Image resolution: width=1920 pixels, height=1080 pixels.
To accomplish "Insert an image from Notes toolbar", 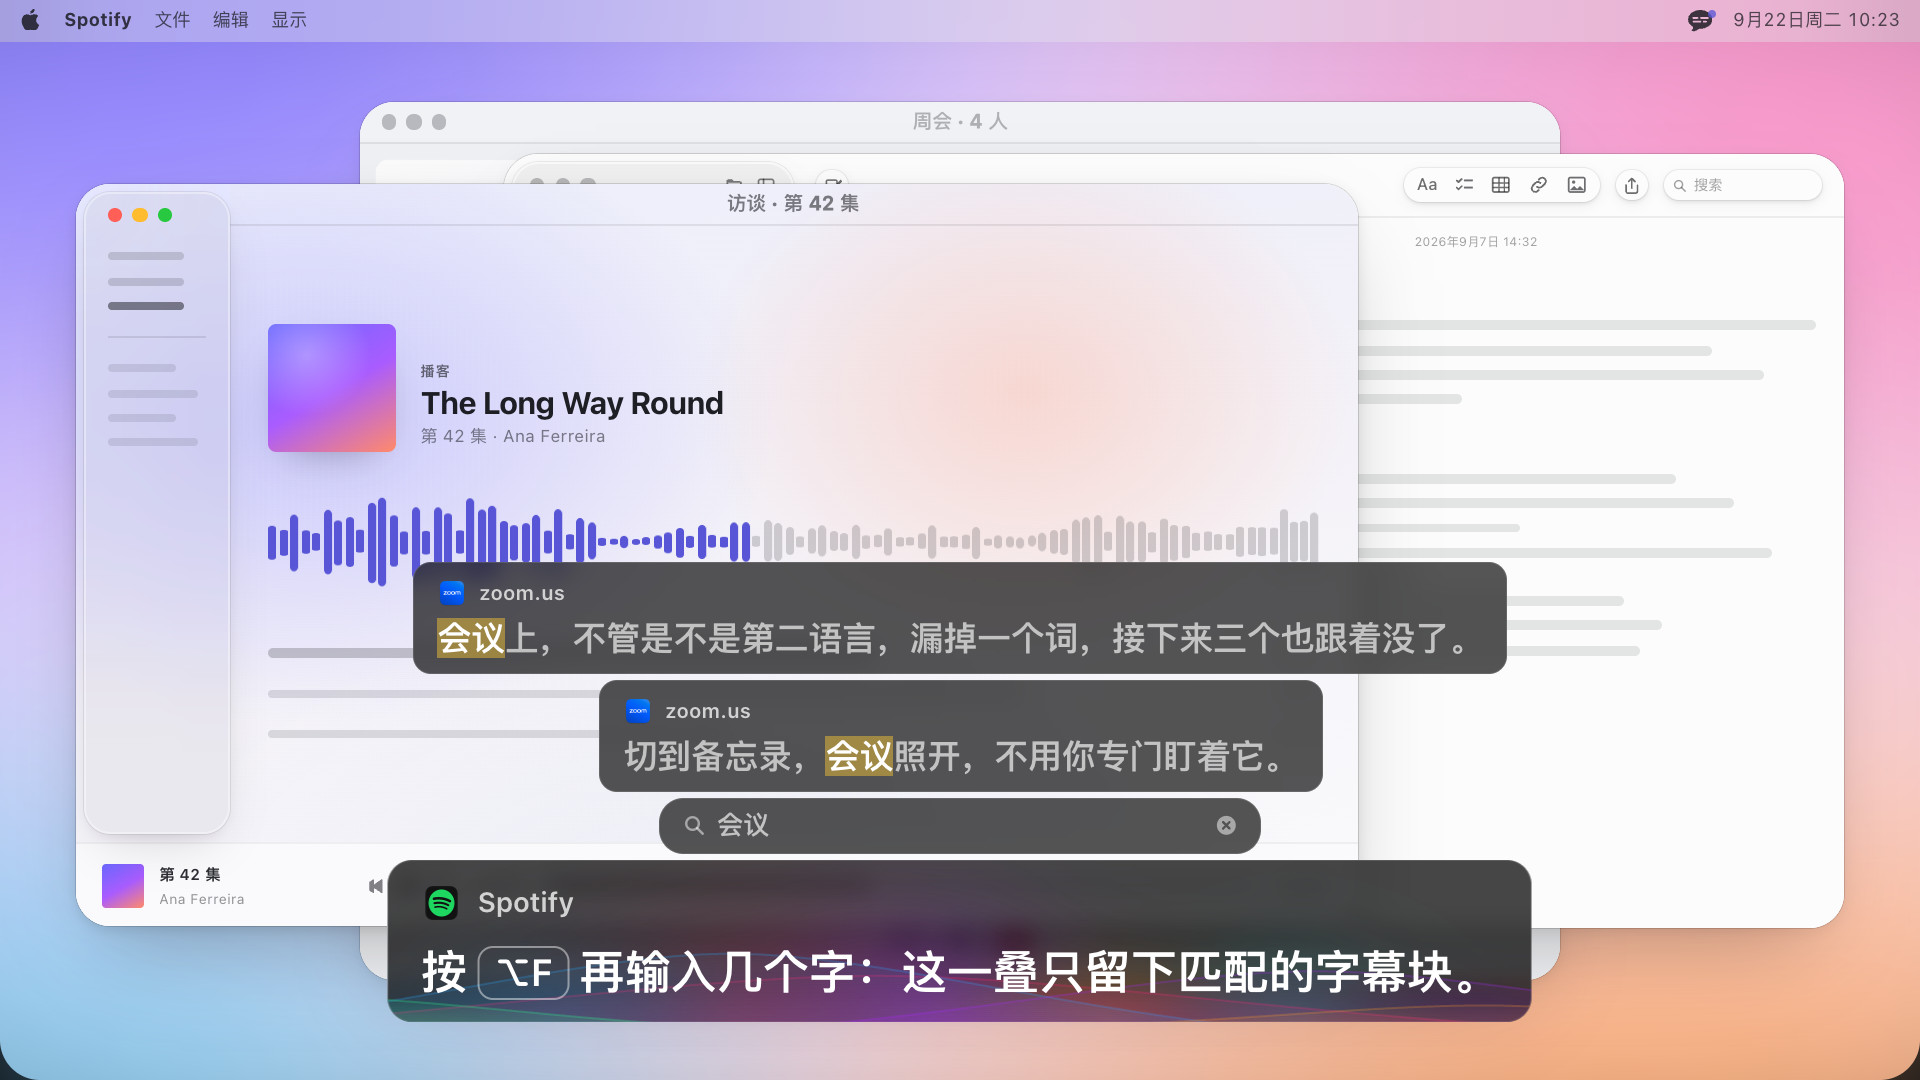I will (1577, 185).
